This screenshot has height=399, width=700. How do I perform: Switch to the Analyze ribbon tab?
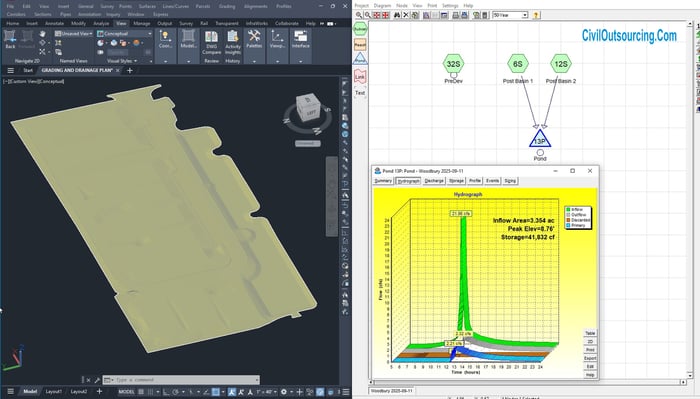[101, 23]
